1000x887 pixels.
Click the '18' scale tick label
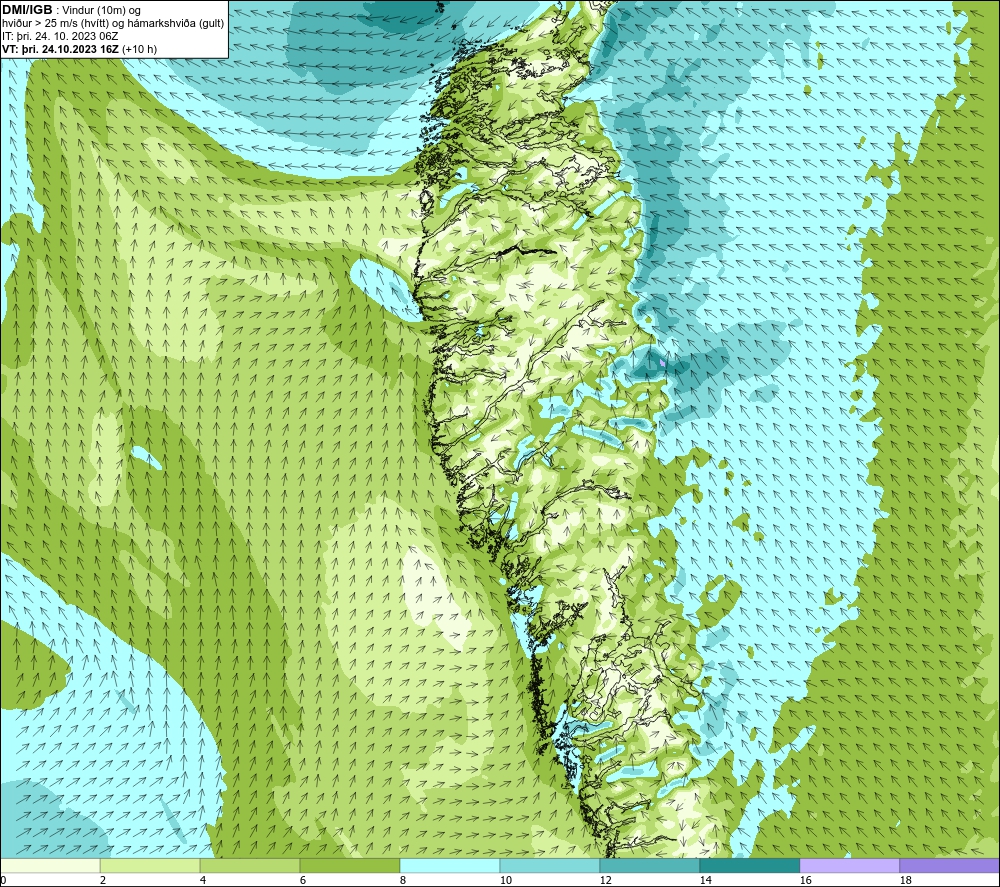(906, 881)
